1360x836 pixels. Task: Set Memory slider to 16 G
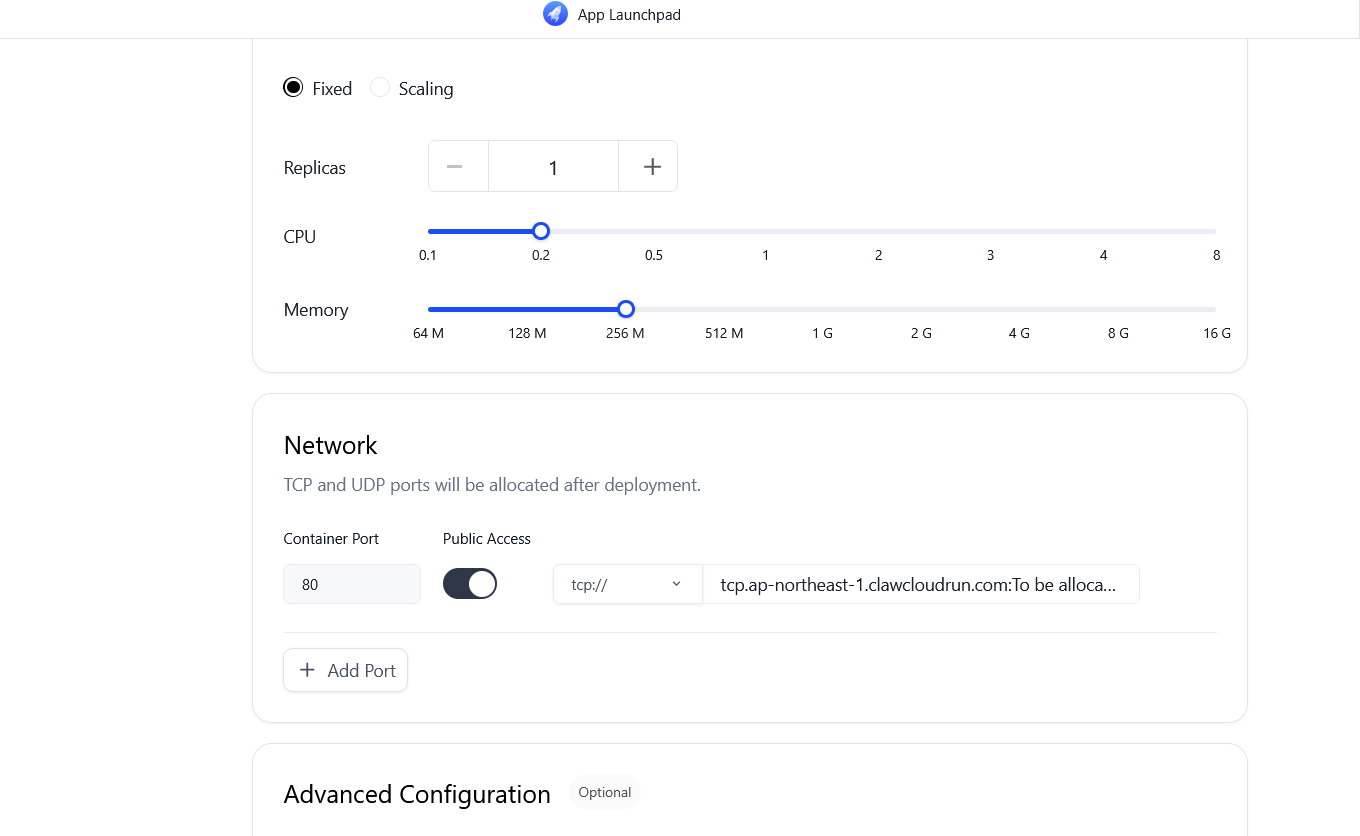1215,309
